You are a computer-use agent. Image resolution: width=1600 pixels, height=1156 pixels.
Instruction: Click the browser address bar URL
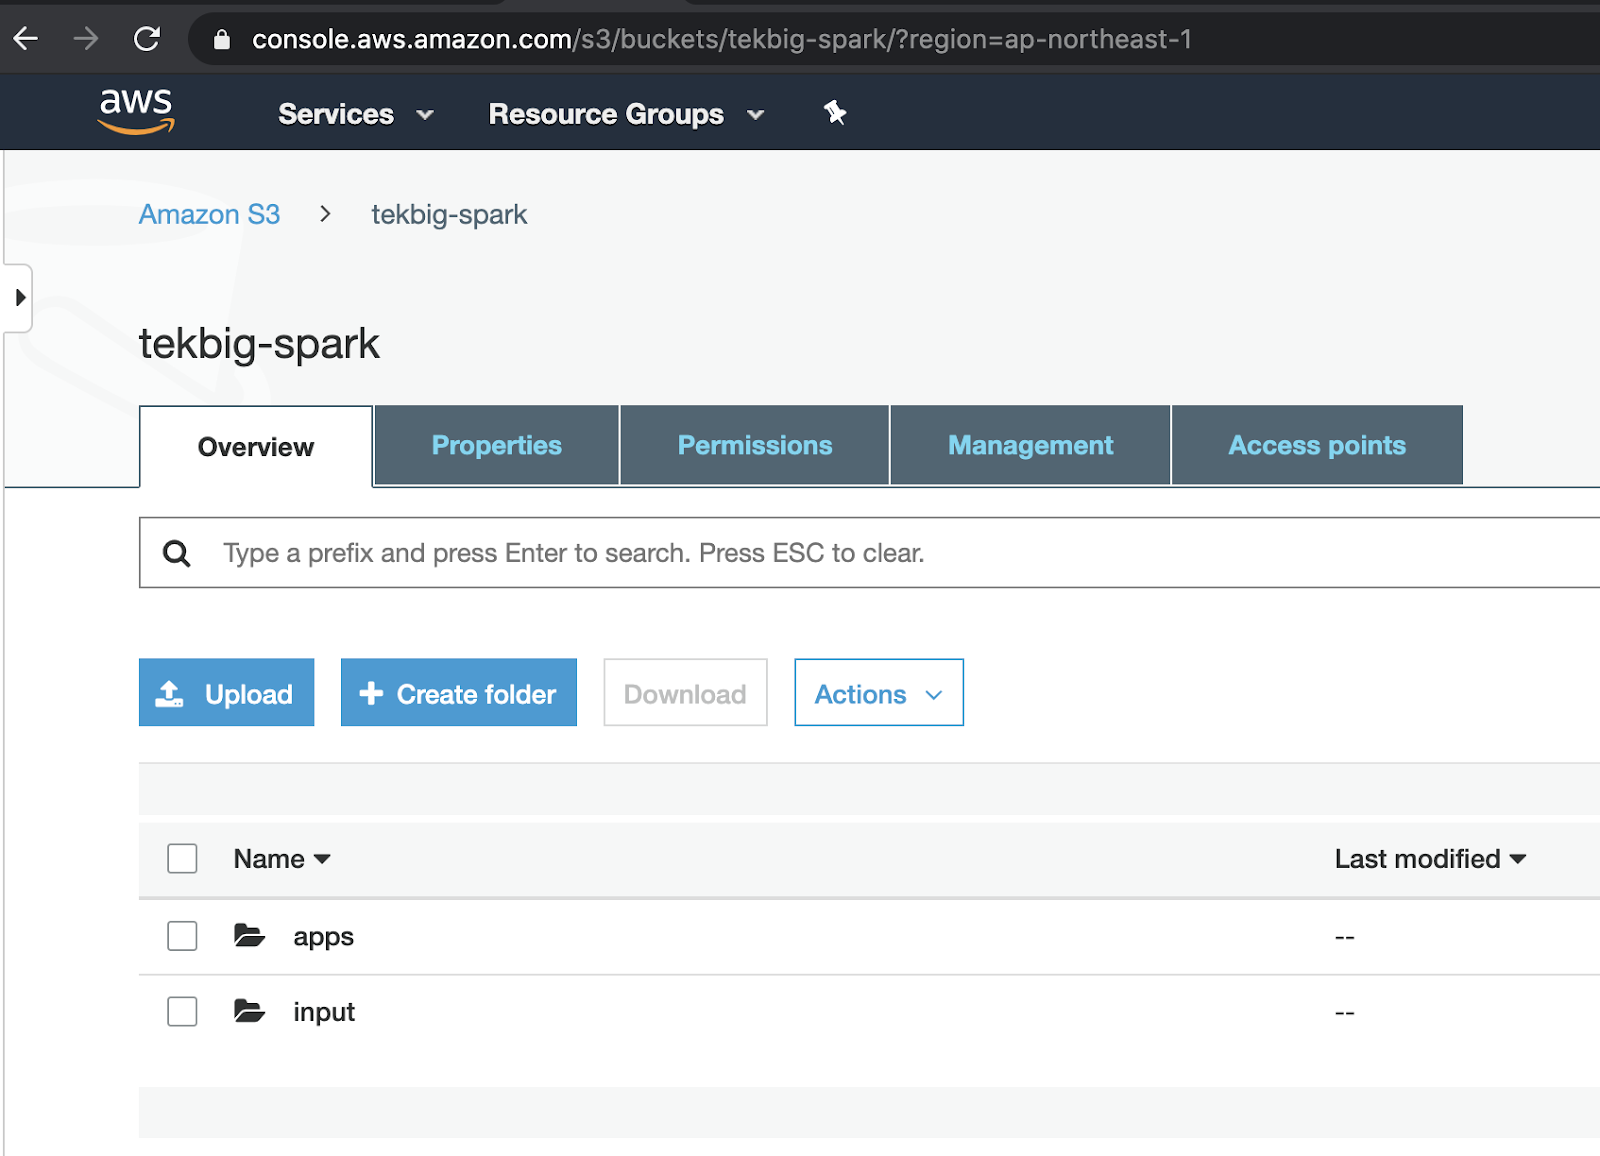click(721, 39)
